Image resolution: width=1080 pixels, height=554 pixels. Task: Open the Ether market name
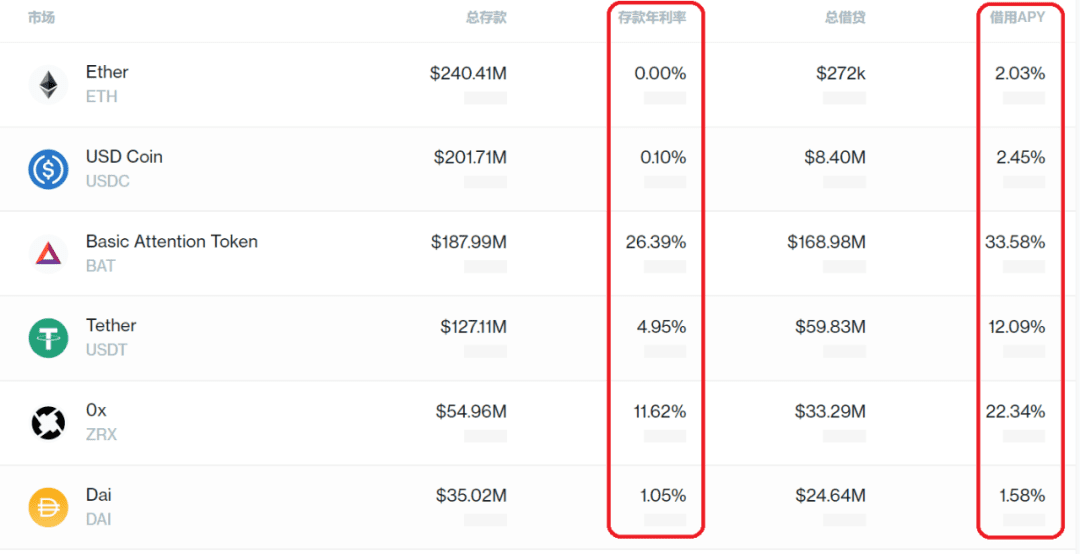tap(107, 72)
